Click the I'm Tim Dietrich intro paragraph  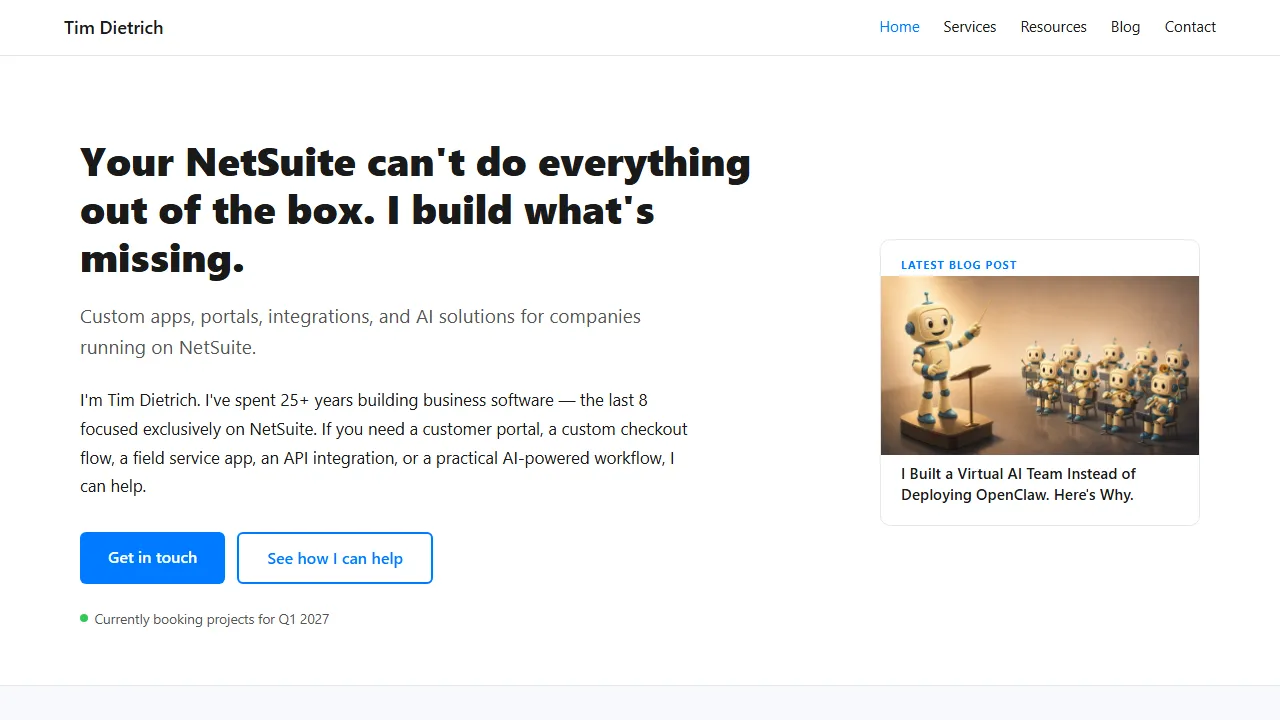[x=384, y=443]
